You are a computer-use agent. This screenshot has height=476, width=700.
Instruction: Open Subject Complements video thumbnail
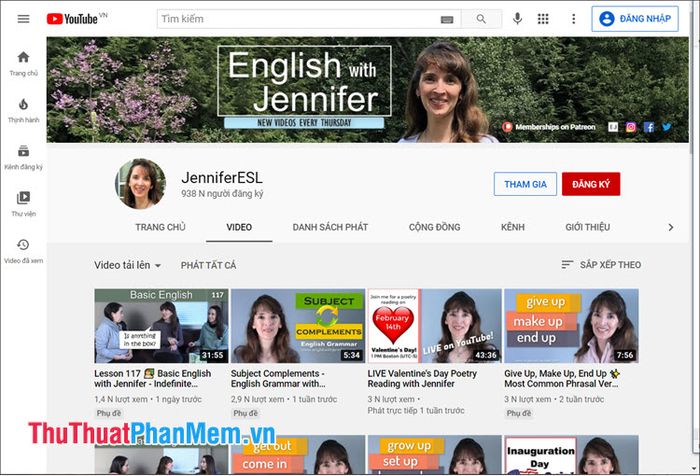pyautogui.click(x=298, y=326)
